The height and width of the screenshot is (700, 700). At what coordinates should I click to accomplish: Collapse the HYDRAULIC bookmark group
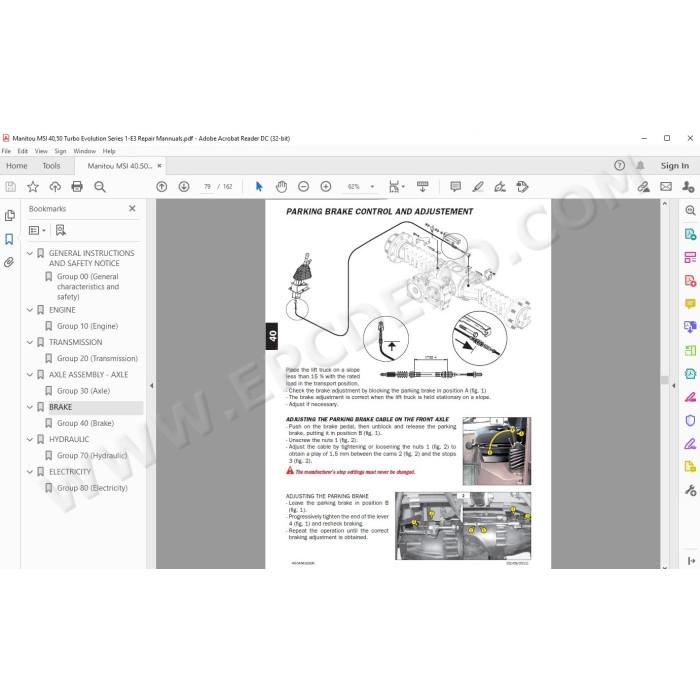(30, 439)
